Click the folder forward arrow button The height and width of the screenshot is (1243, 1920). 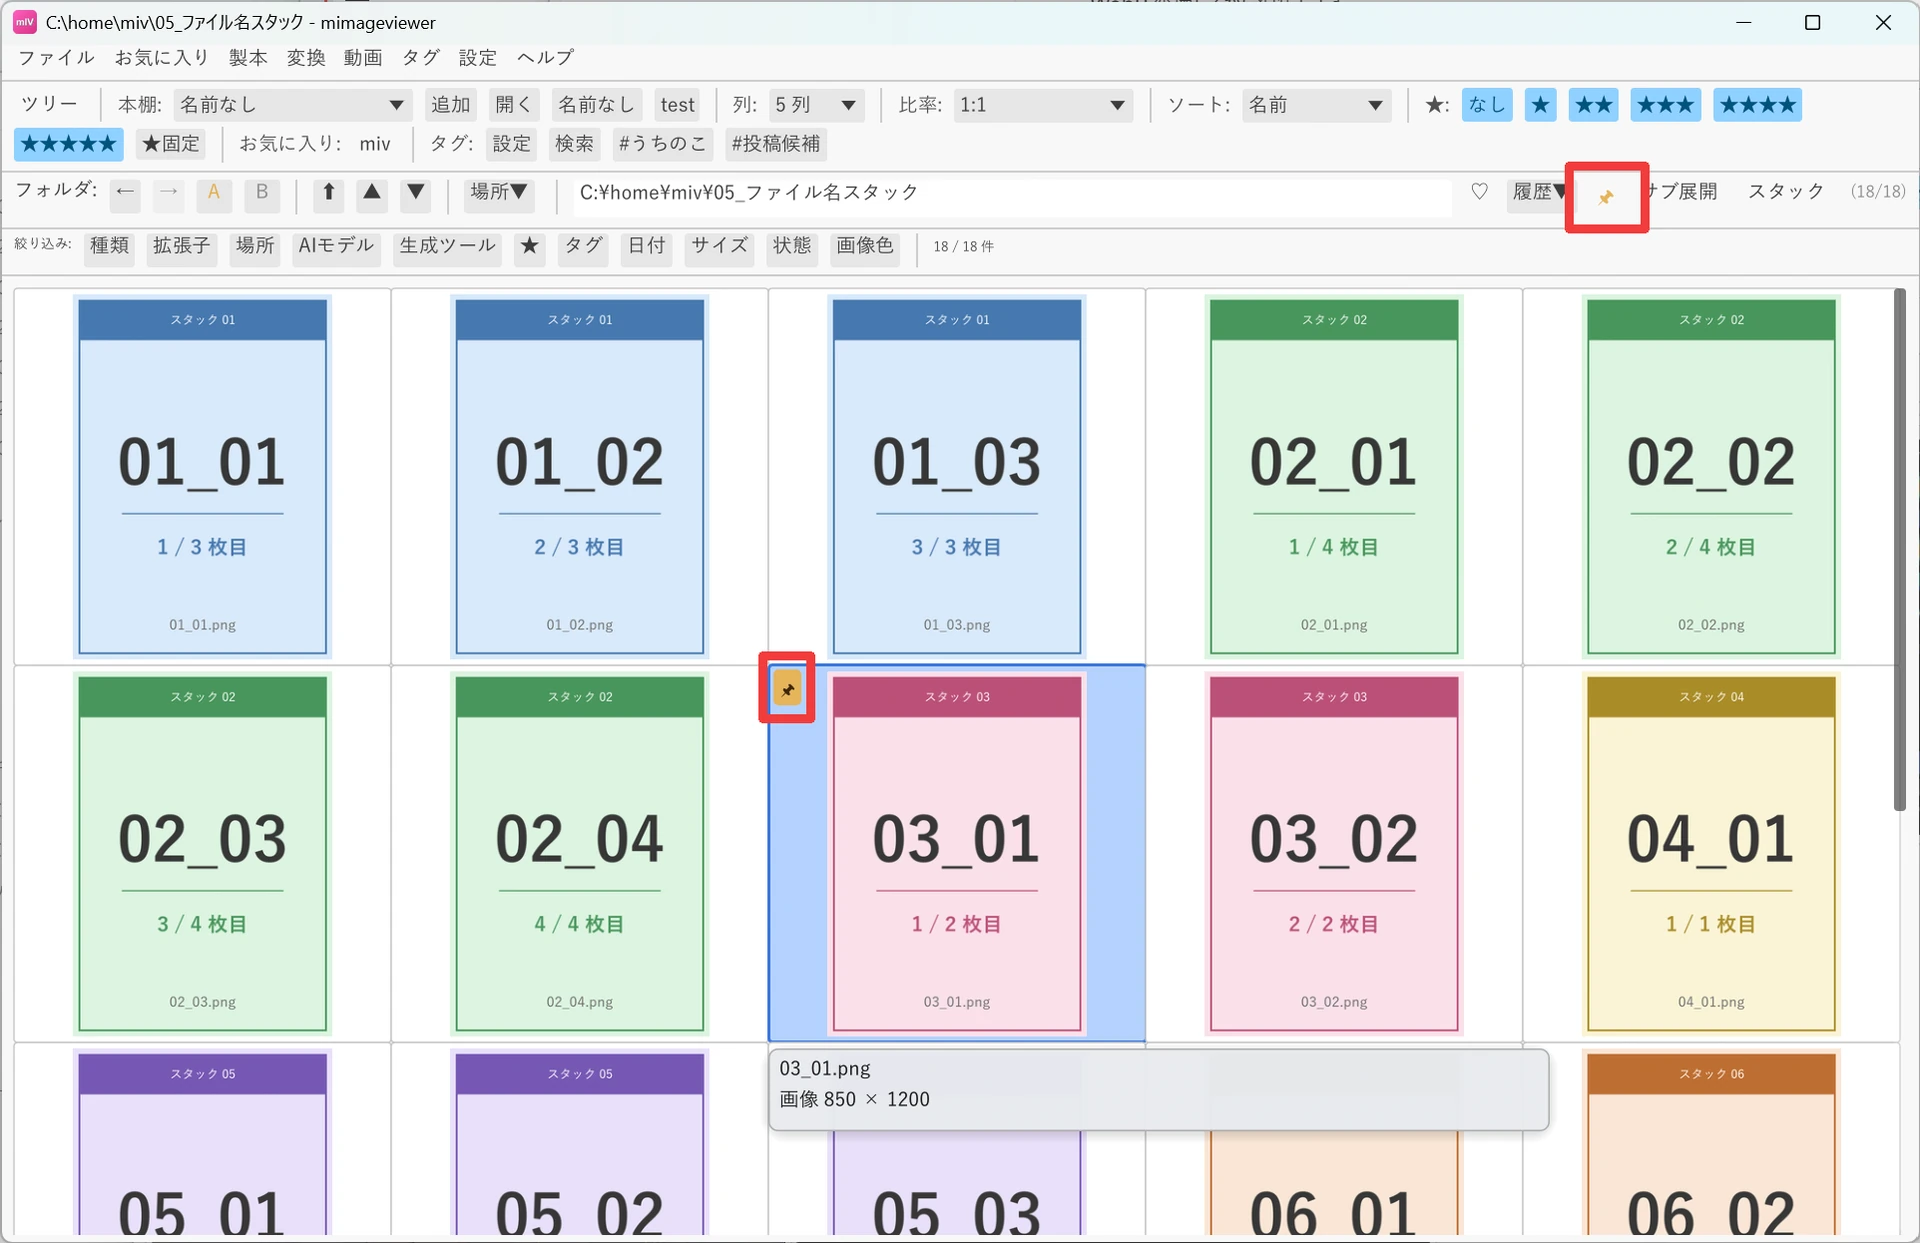[x=169, y=192]
